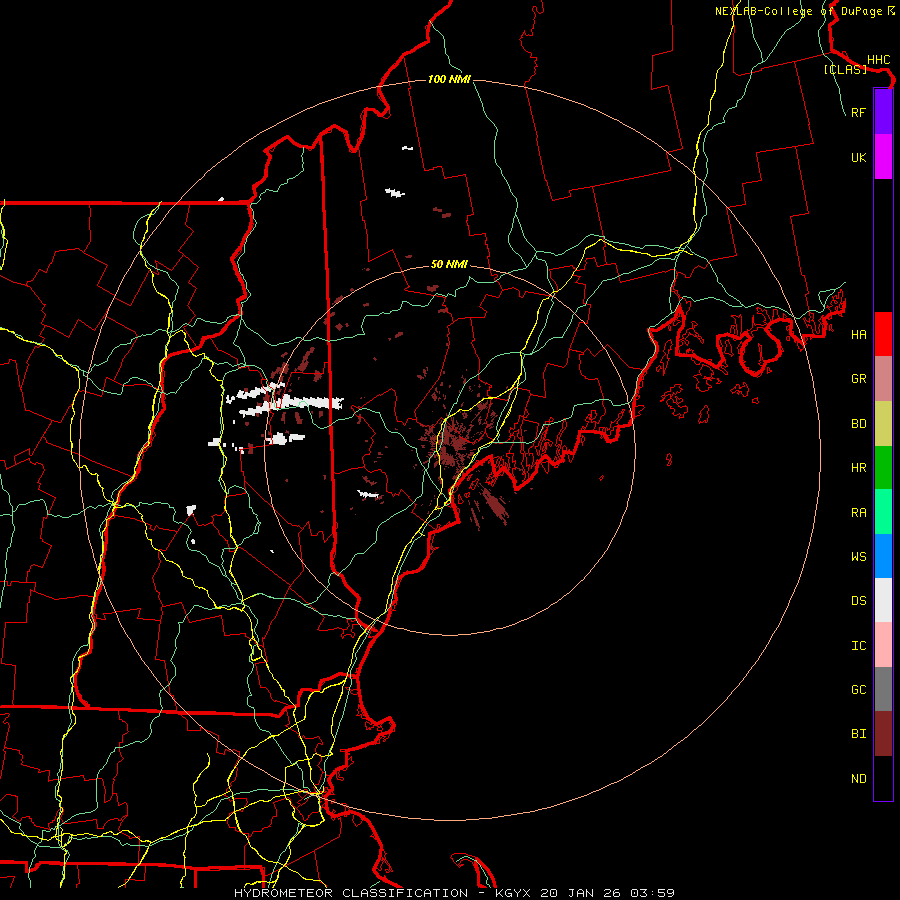Click the 'HHC' product label
Image resolution: width=900 pixels, height=900 pixels.
(x=878, y=60)
